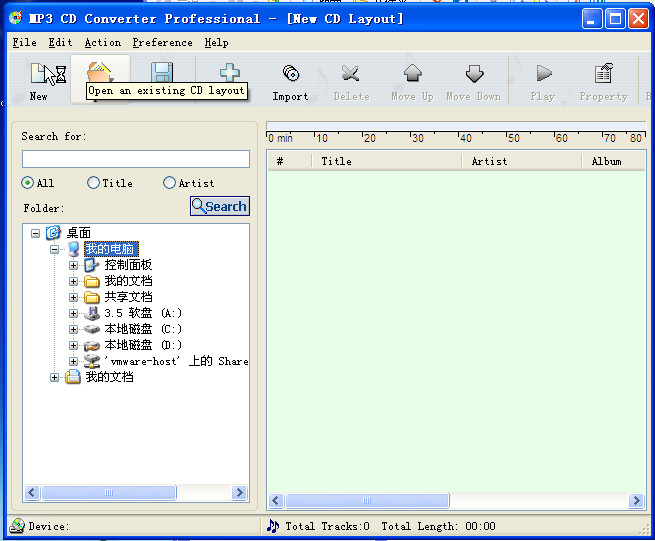Click the app icon in title bar
Image resolution: width=655 pixels, height=541 pixels.
(16, 18)
